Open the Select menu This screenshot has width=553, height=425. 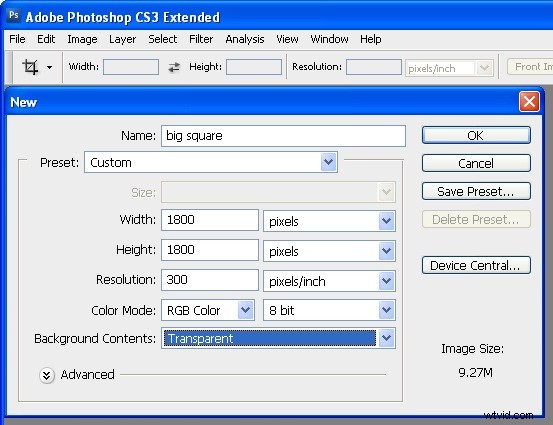[x=162, y=39]
